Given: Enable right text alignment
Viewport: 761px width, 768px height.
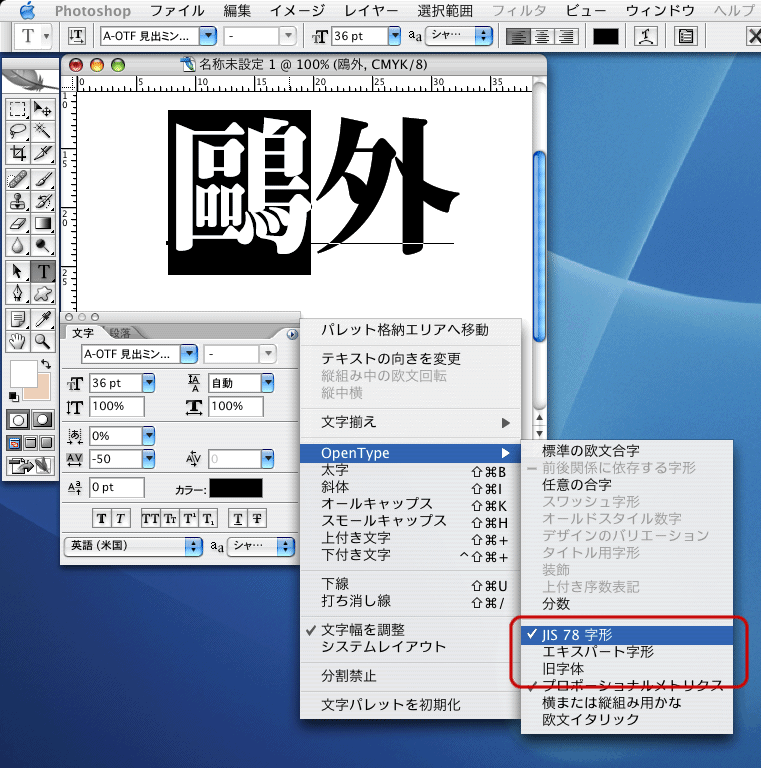Looking at the screenshot, I should [x=567, y=36].
